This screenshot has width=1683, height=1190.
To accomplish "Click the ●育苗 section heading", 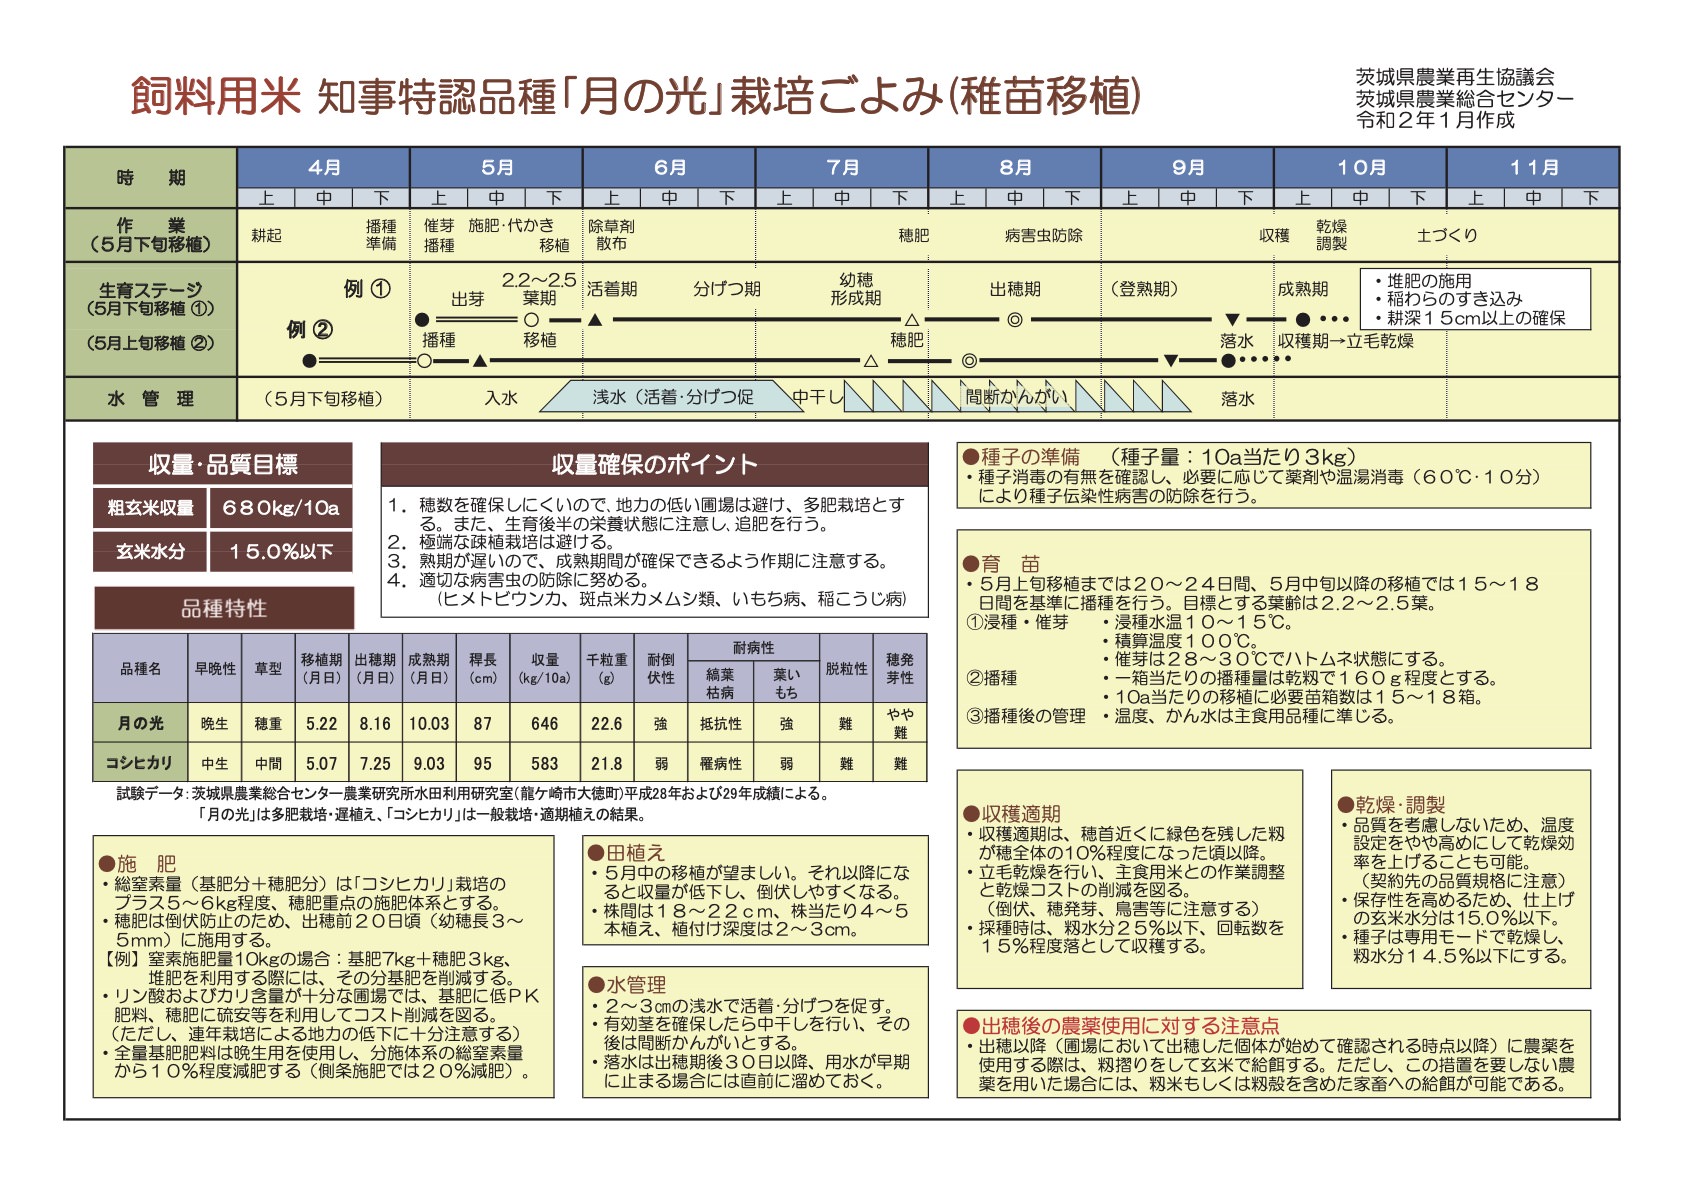I will [x=1001, y=563].
